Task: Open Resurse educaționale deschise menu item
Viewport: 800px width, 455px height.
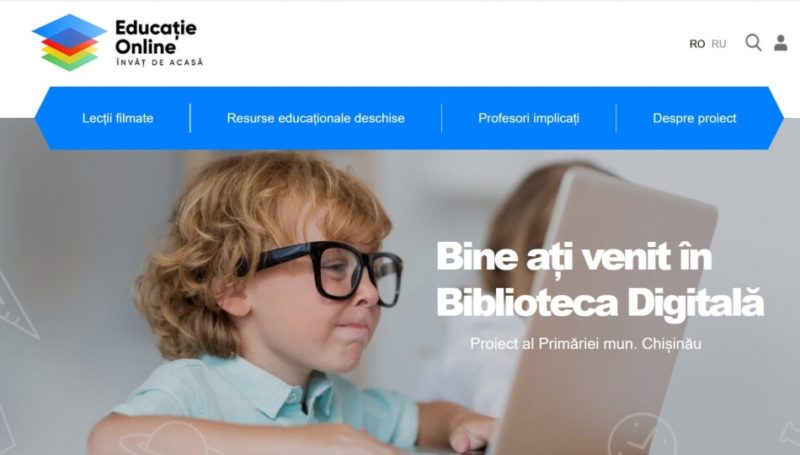Action: (x=316, y=118)
